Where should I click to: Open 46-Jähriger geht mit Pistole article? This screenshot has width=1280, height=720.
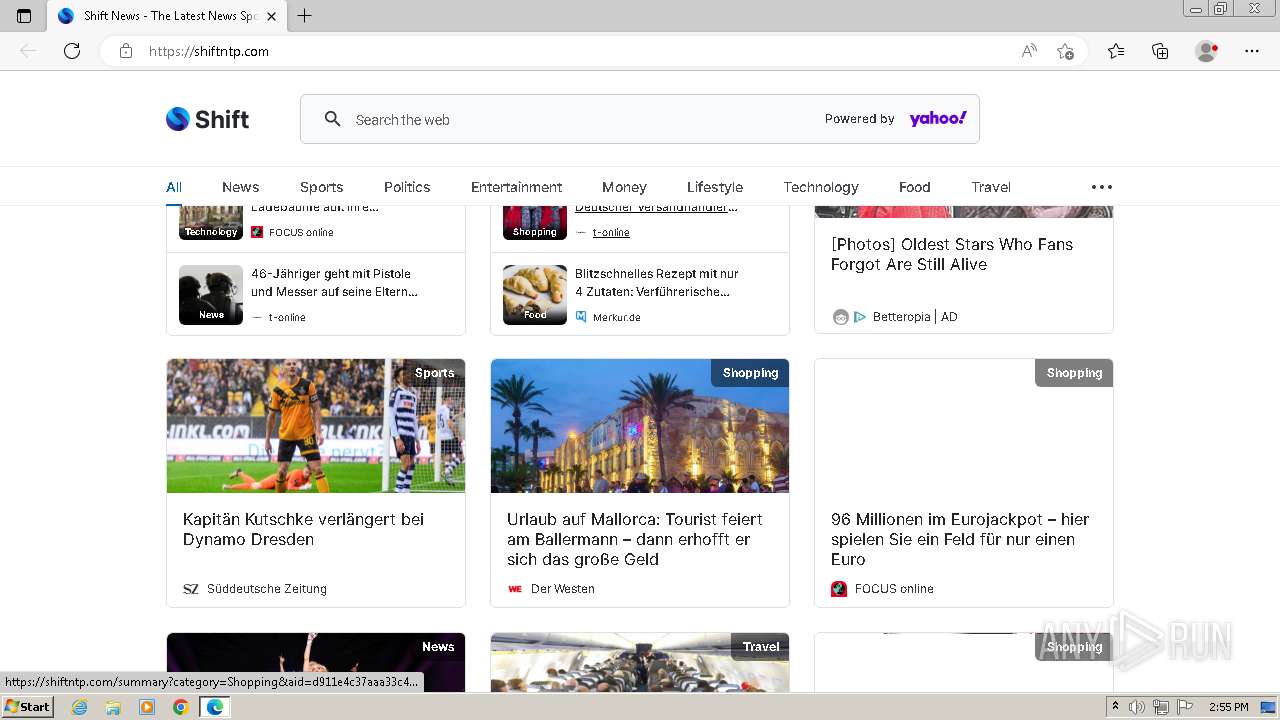tap(334, 282)
